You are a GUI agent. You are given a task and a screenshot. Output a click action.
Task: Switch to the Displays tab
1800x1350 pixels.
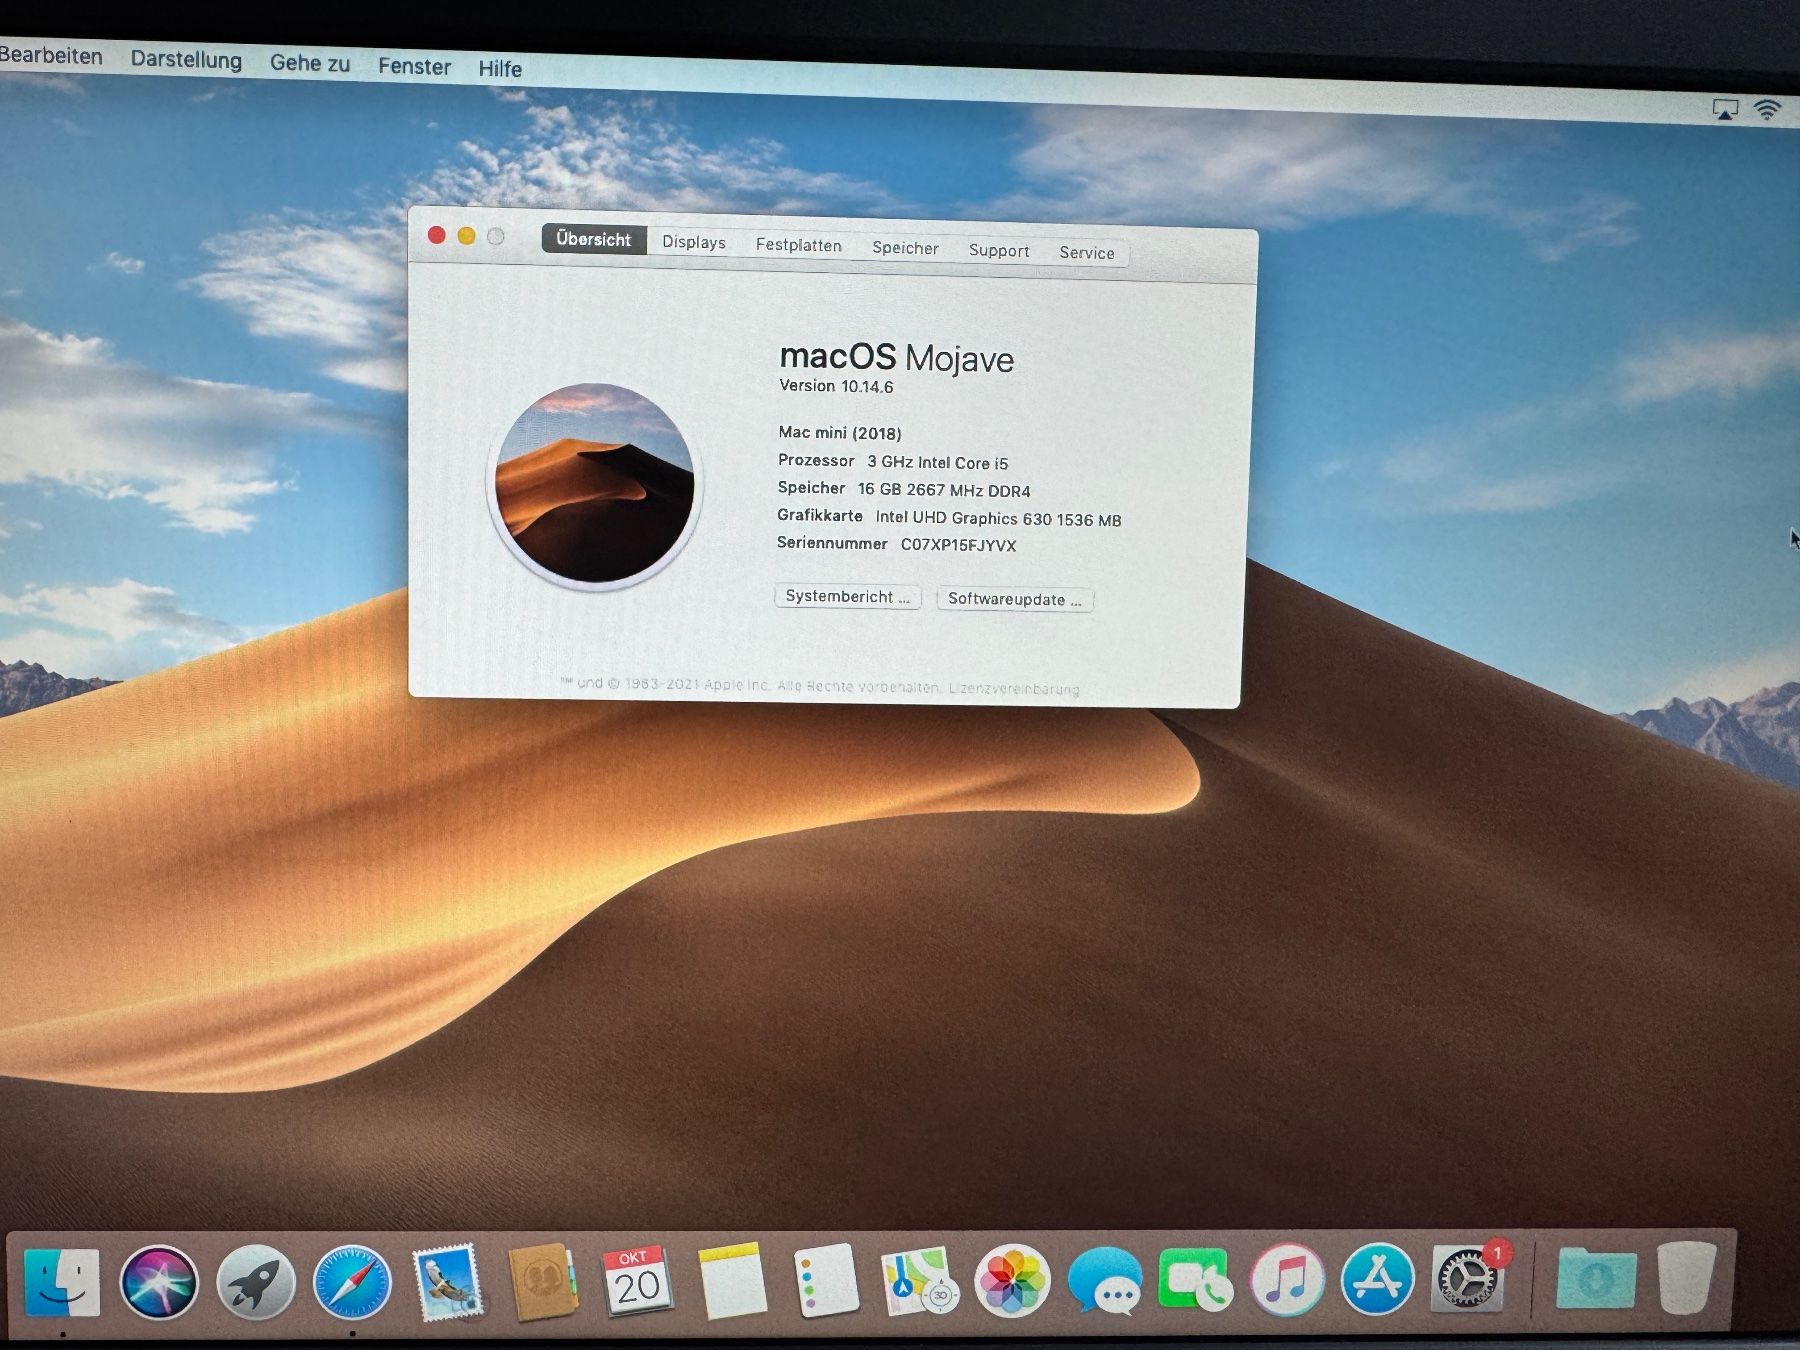point(694,242)
